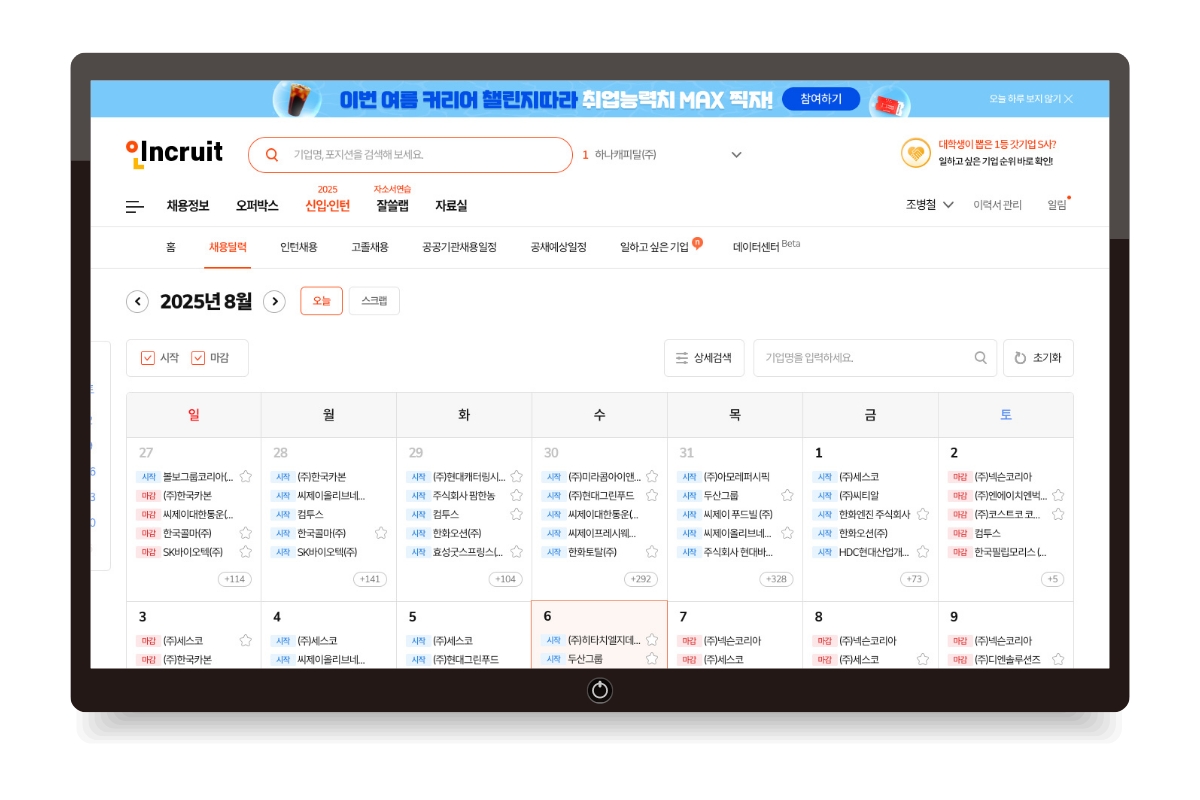Click the Incruit logo
Viewport: 1200px width, 800px height.
click(175, 153)
